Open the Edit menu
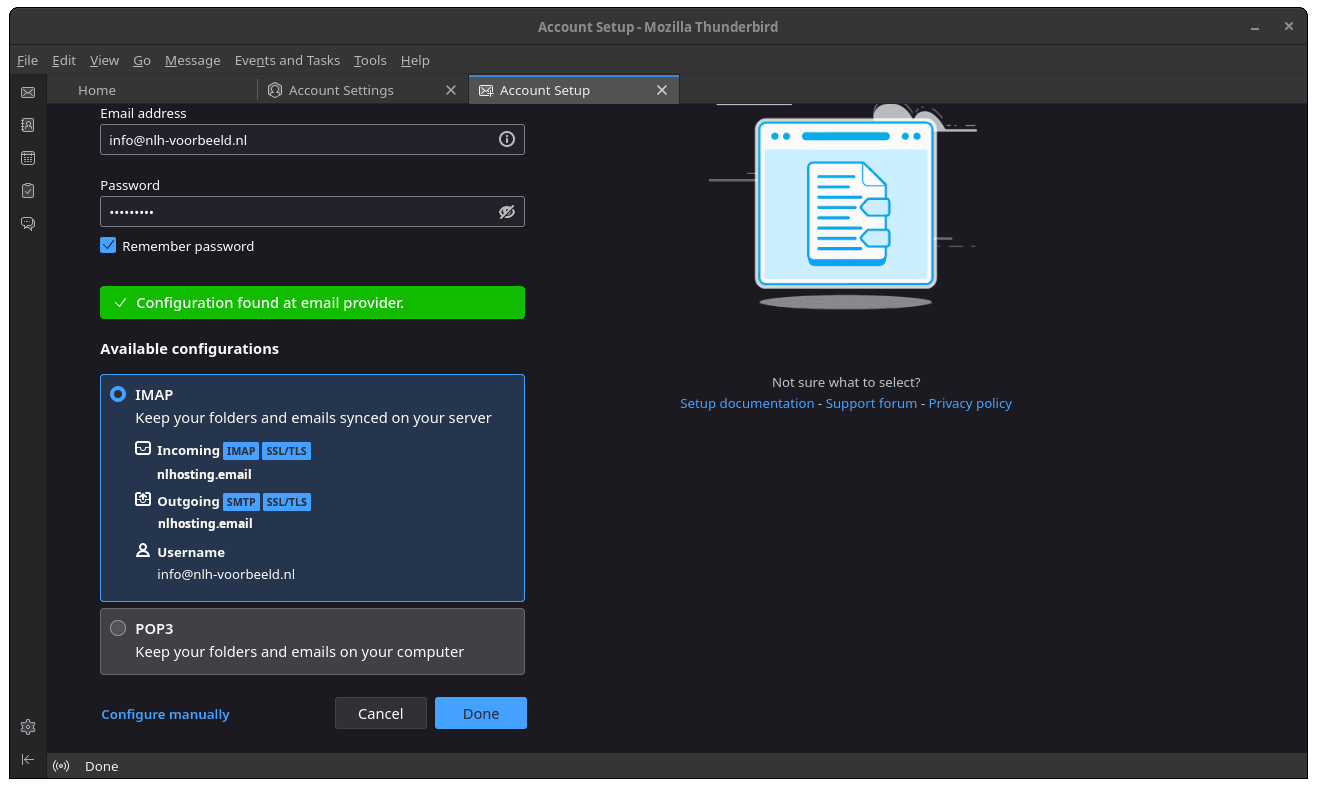 [x=64, y=60]
